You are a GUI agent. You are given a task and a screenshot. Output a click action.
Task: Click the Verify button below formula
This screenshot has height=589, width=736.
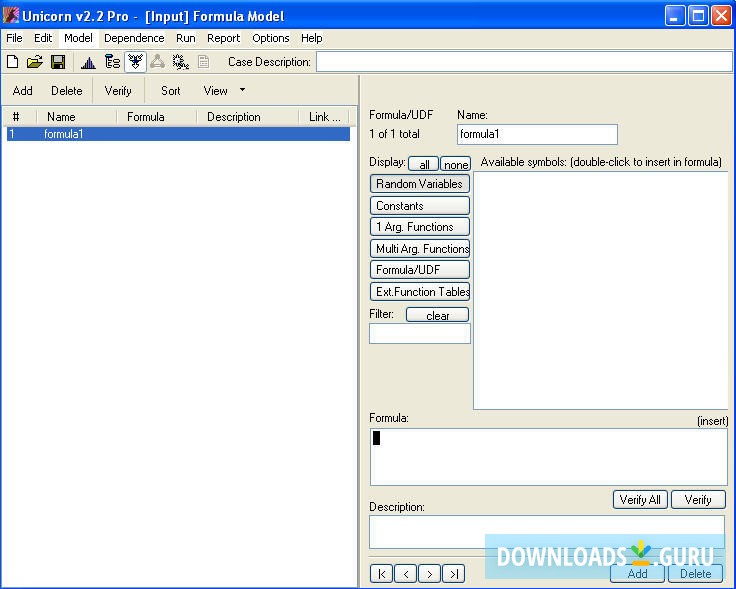click(698, 499)
